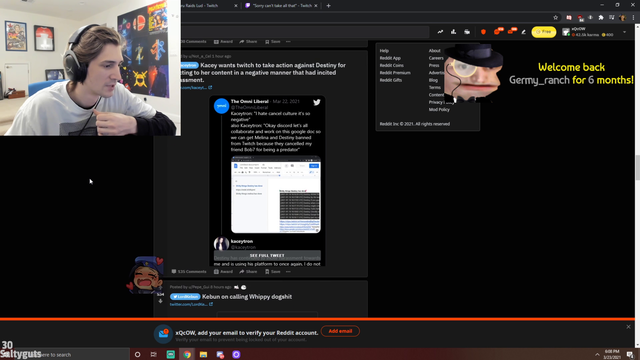
Task: Click Award in the top post action bar
Action: click(x=223, y=42)
